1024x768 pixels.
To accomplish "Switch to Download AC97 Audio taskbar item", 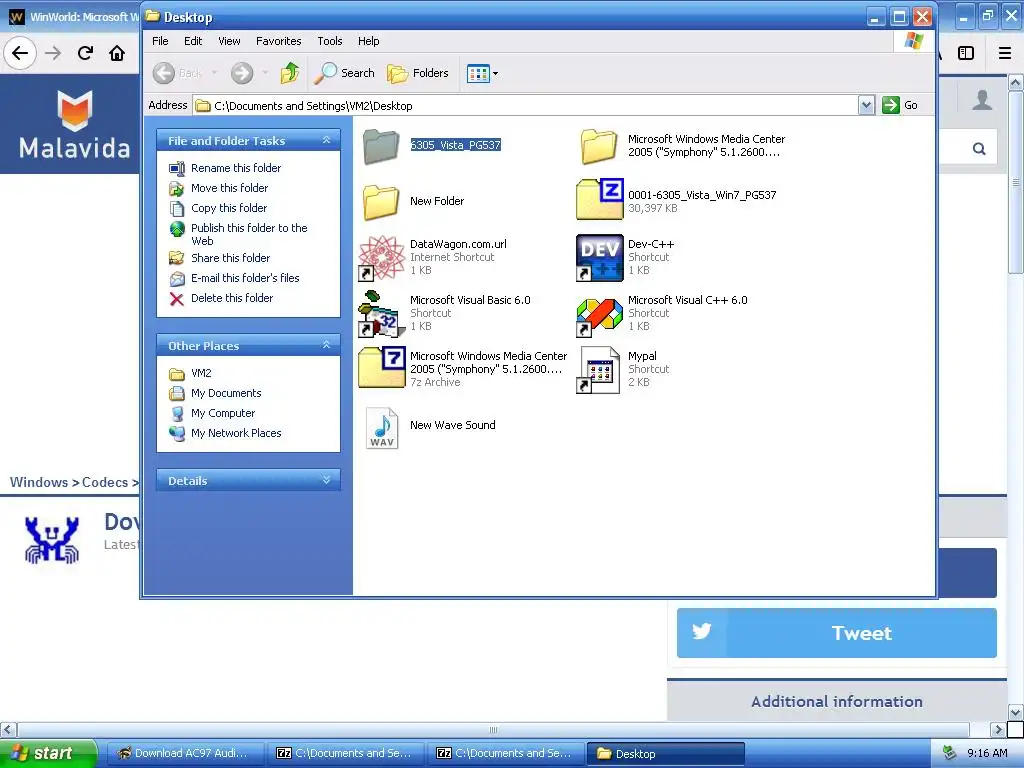I will (185, 754).
